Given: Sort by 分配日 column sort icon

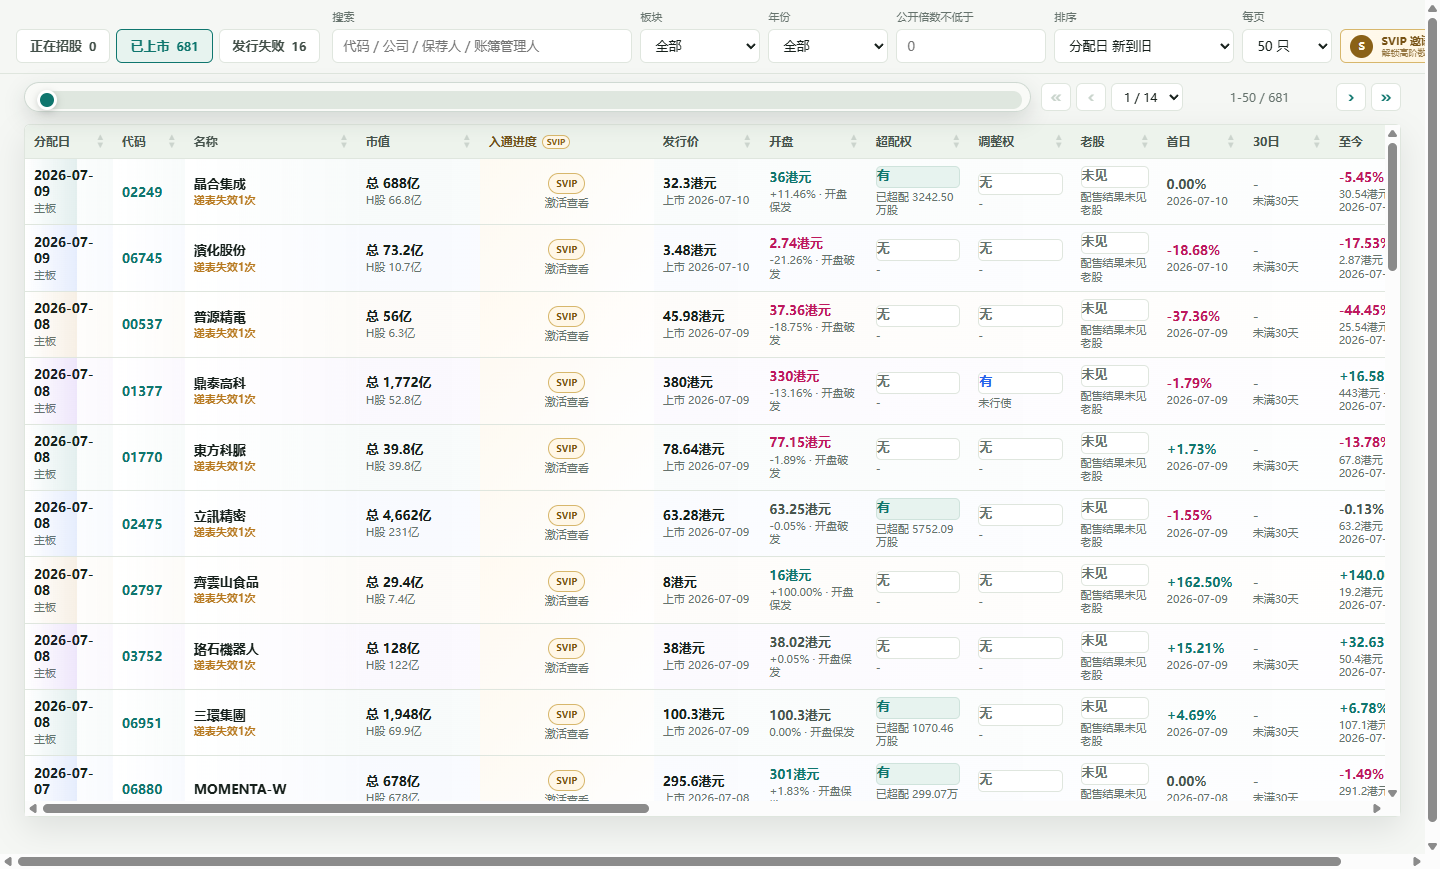Looking at the screenshot, I should (100, 142).
